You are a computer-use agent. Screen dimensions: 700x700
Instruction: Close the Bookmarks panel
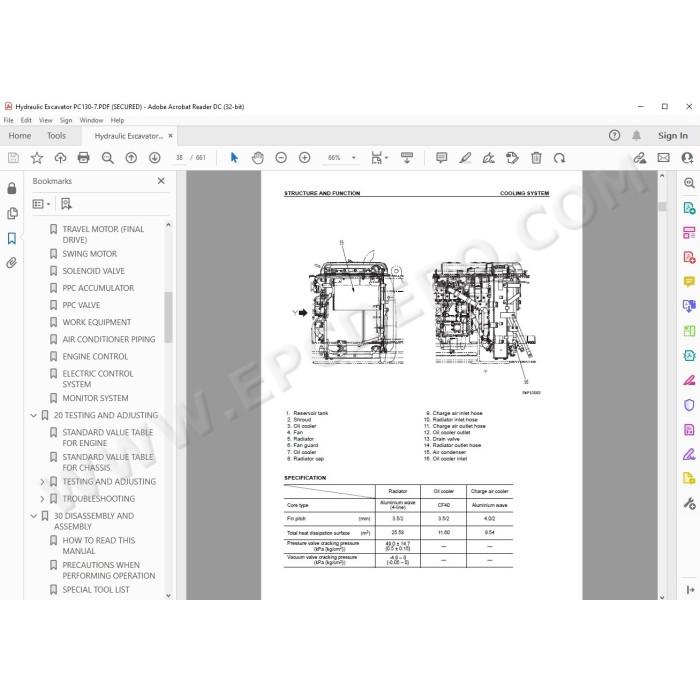pyautogui.click(x=161, y=181)
